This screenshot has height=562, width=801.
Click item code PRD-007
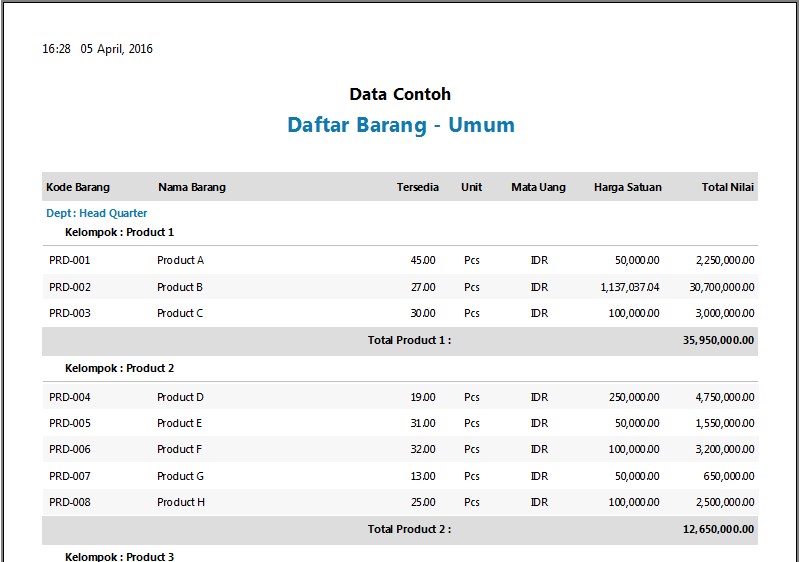(x=70, y=476)
